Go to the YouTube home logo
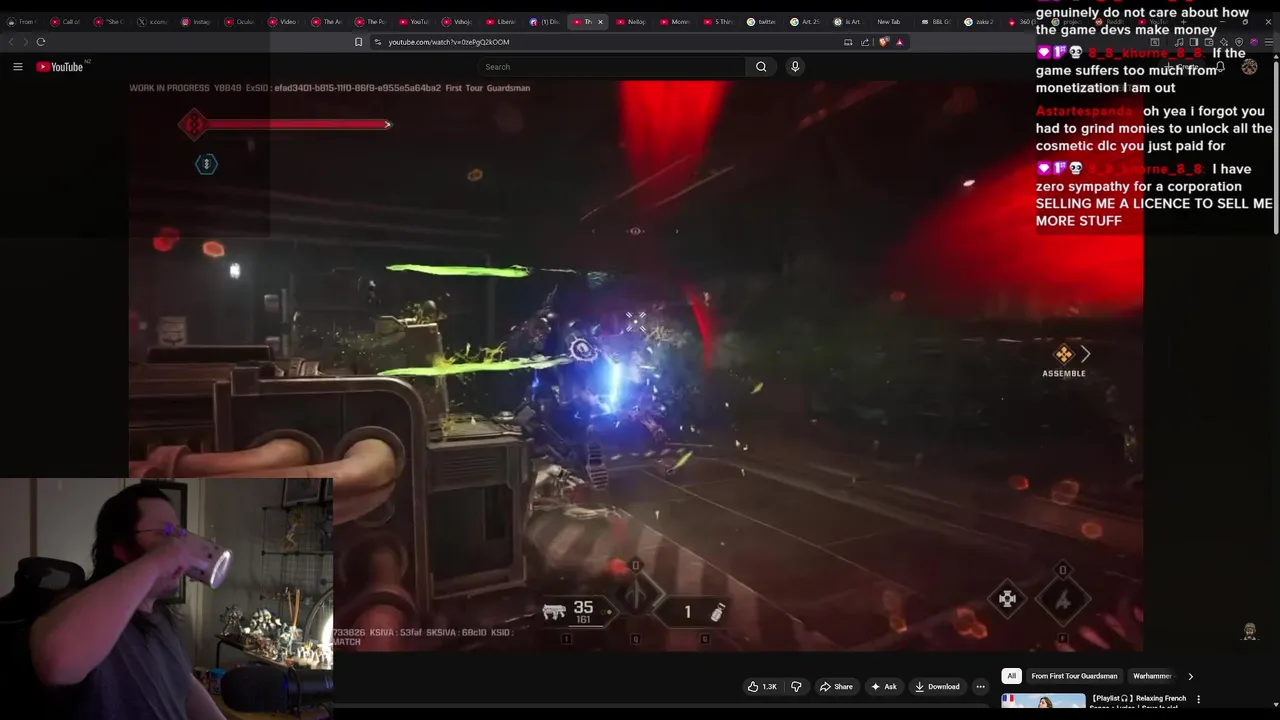Image resolution: width=1280 pixels, height=720 pixels. click(60, 67)
